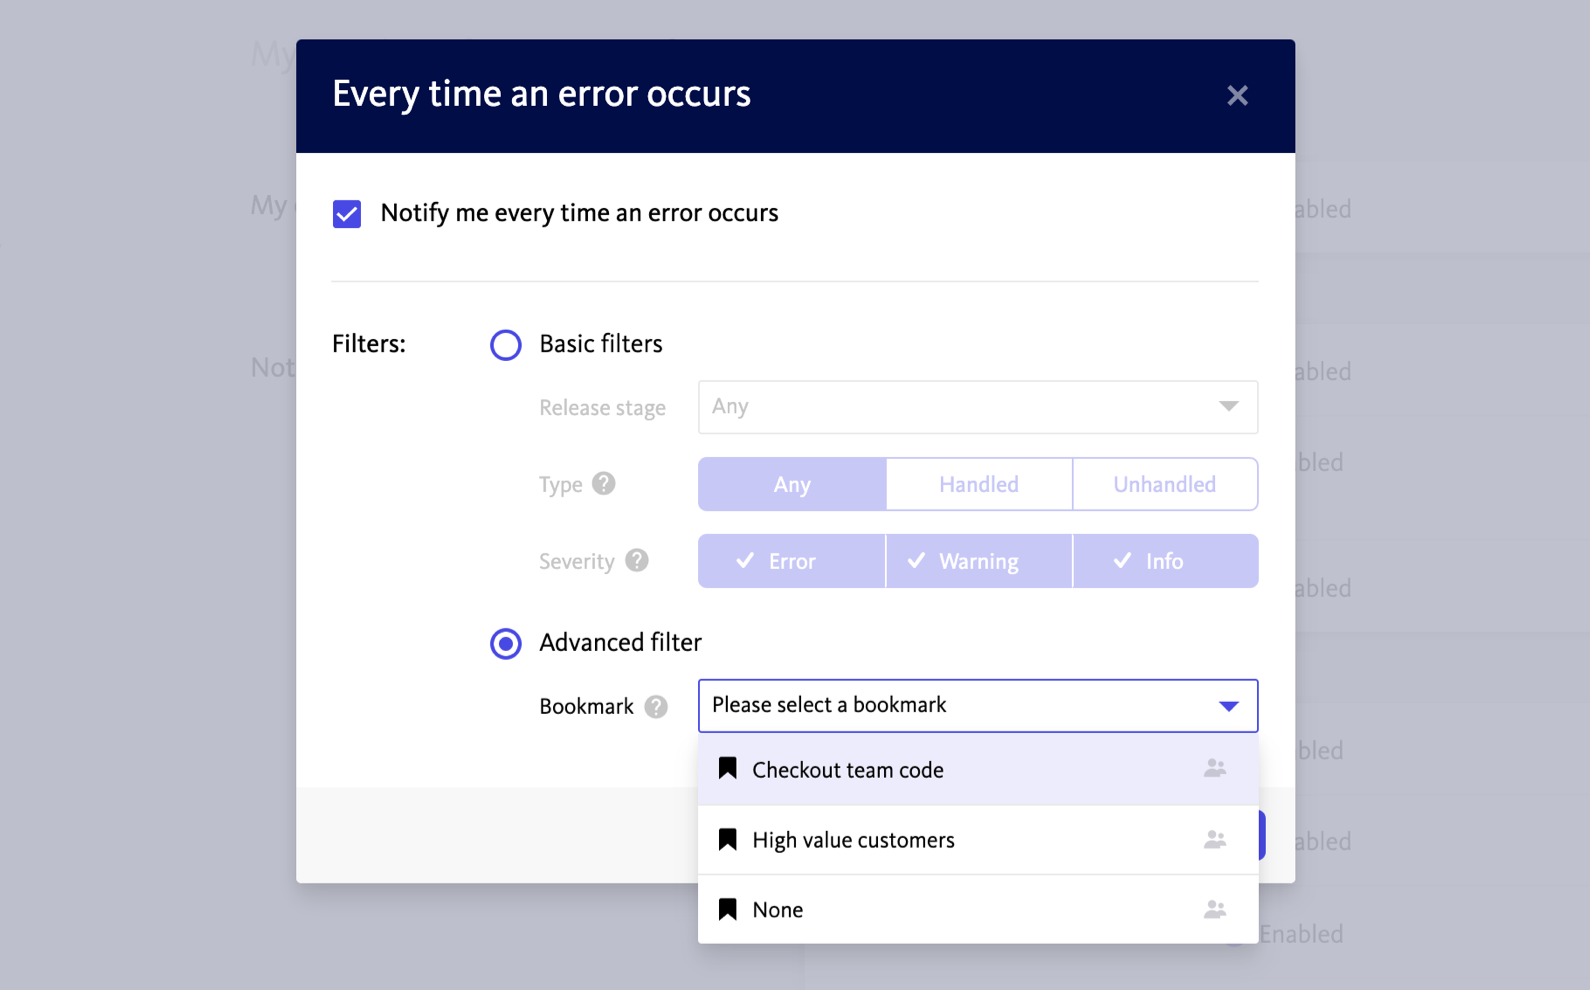The height and width of the screenshot is (990, 1590).
Task: Toggle the Warning severity option
Action: pyautogui.click(x=979, y=561)
